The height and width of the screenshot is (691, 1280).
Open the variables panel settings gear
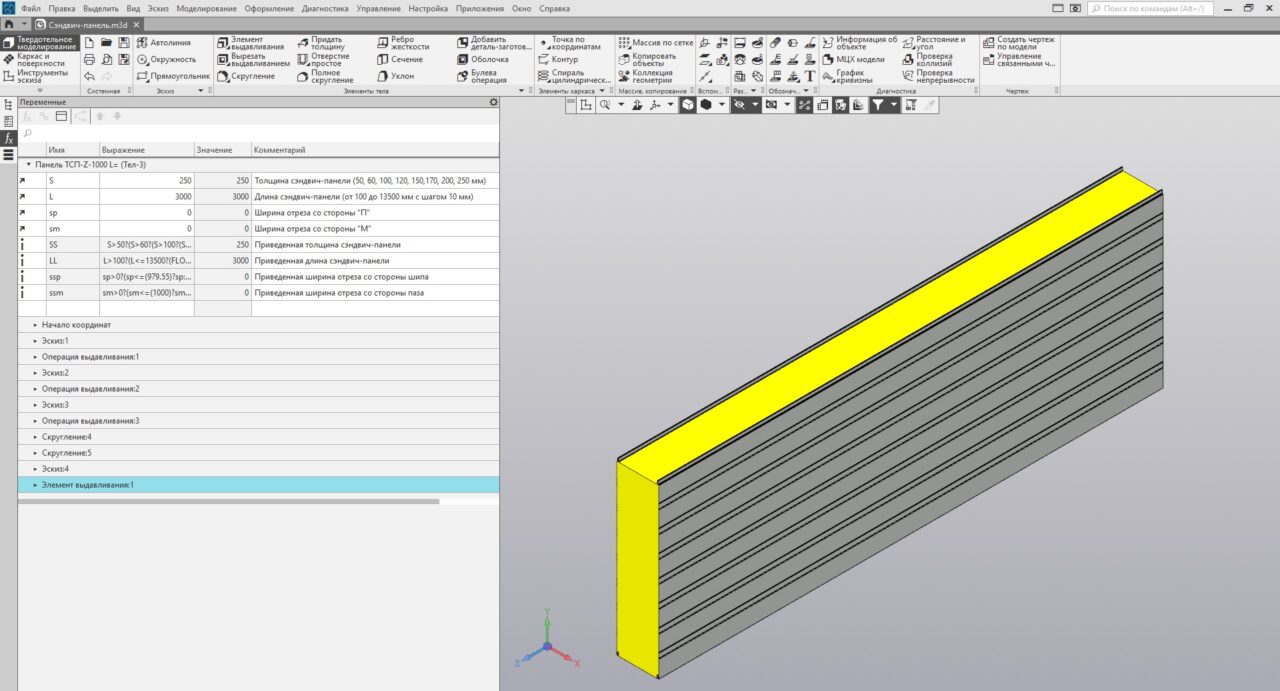pyautogui.click(x=492, y=102)
